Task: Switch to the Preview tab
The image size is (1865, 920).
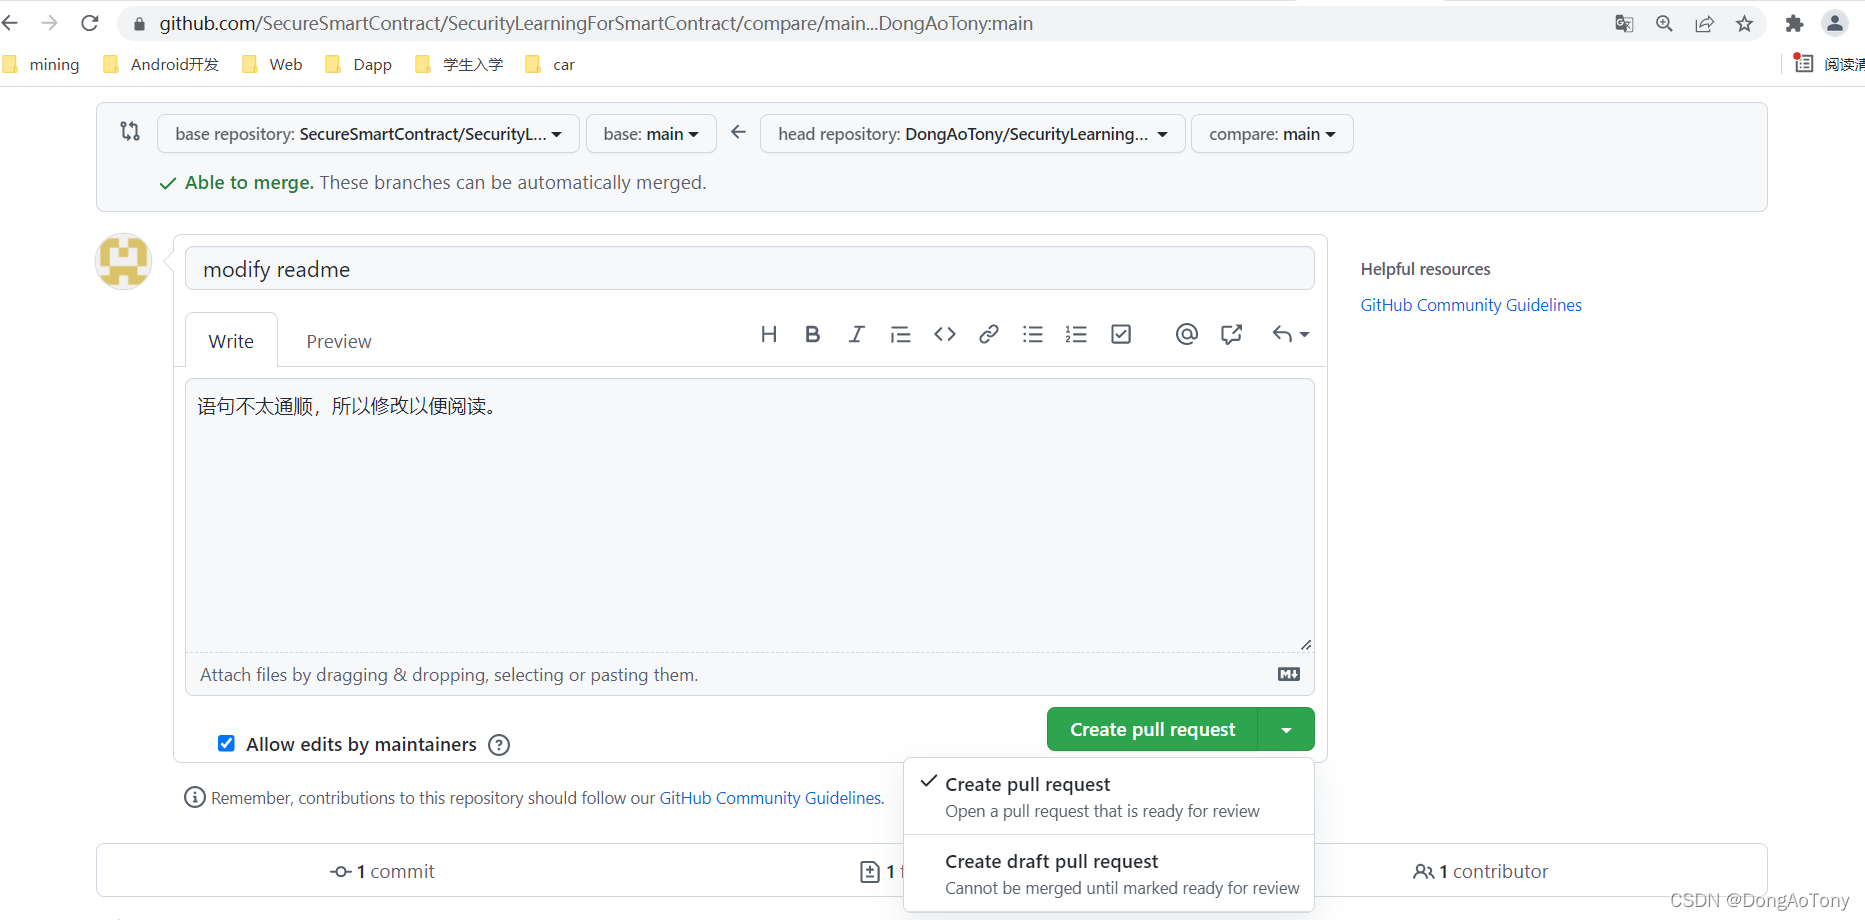Action: point(339,341)
